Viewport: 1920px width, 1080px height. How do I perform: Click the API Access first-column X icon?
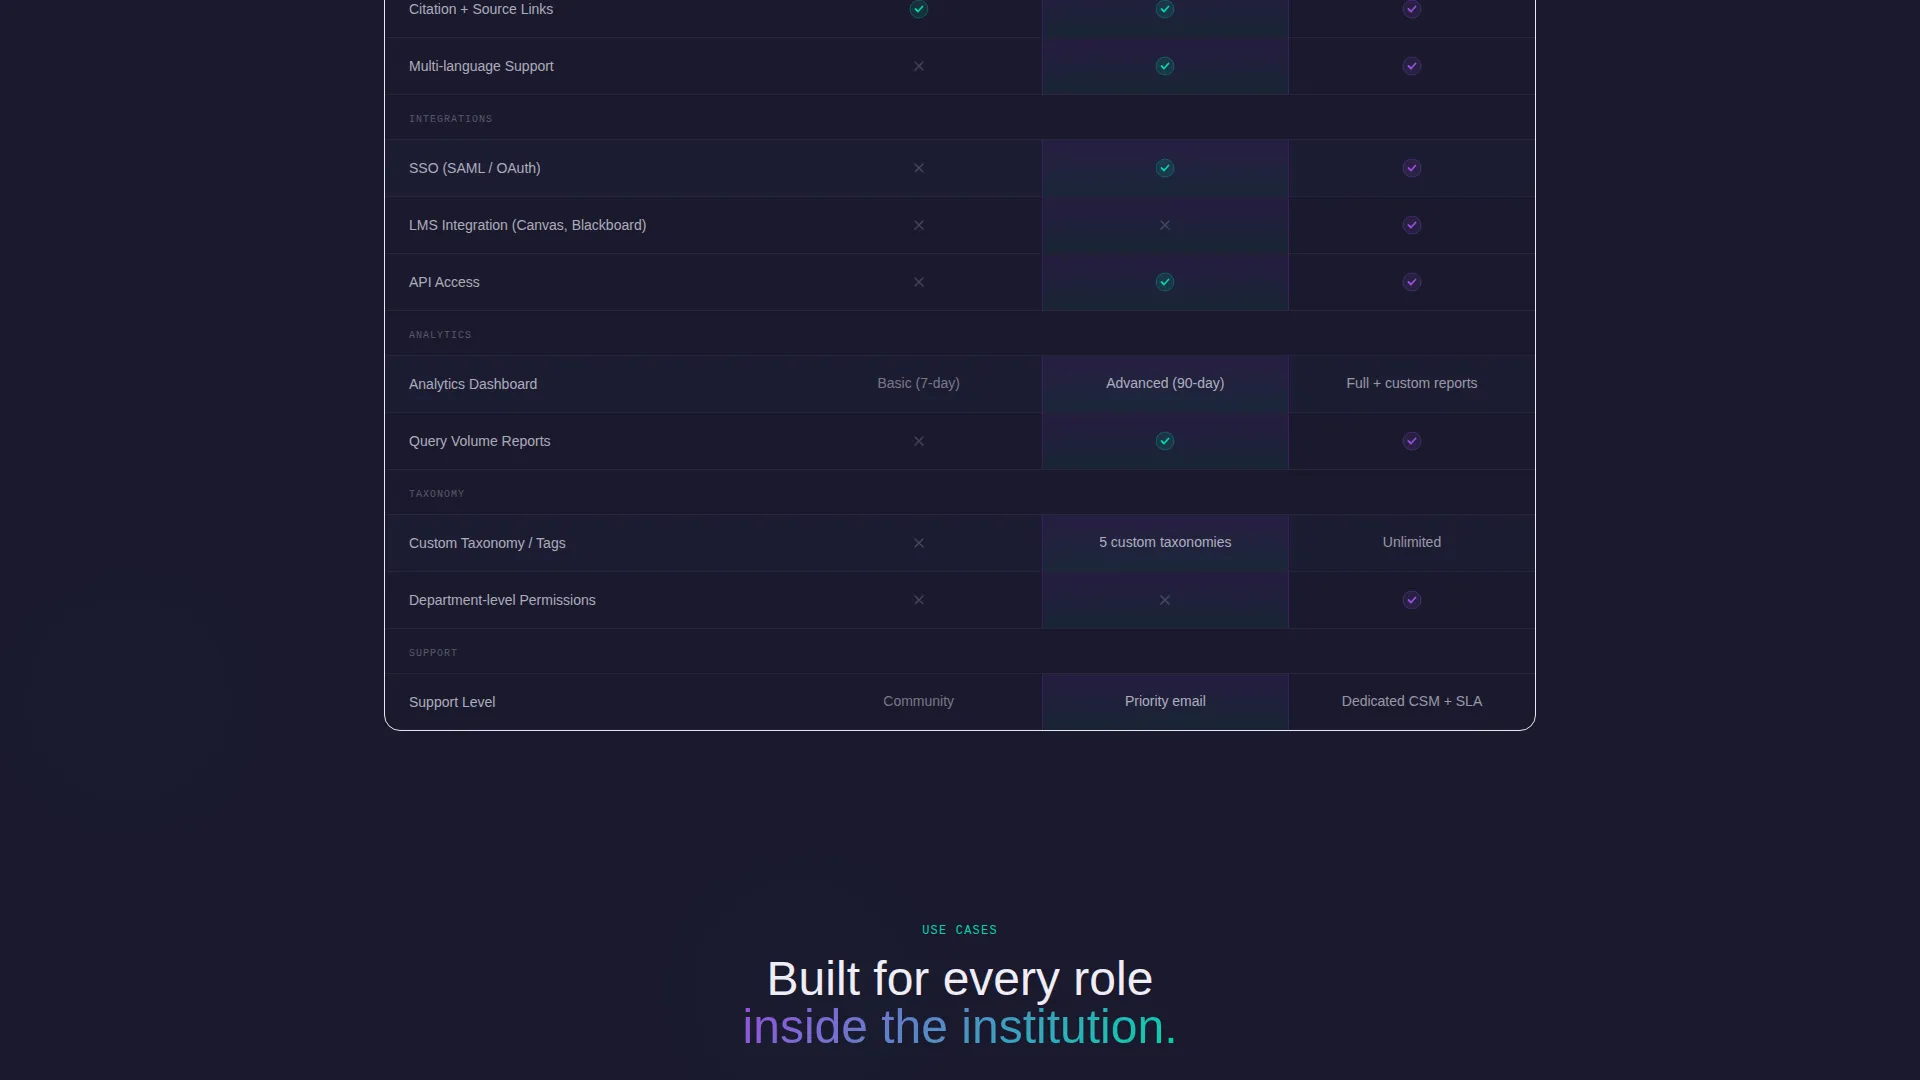pos(918,282)
